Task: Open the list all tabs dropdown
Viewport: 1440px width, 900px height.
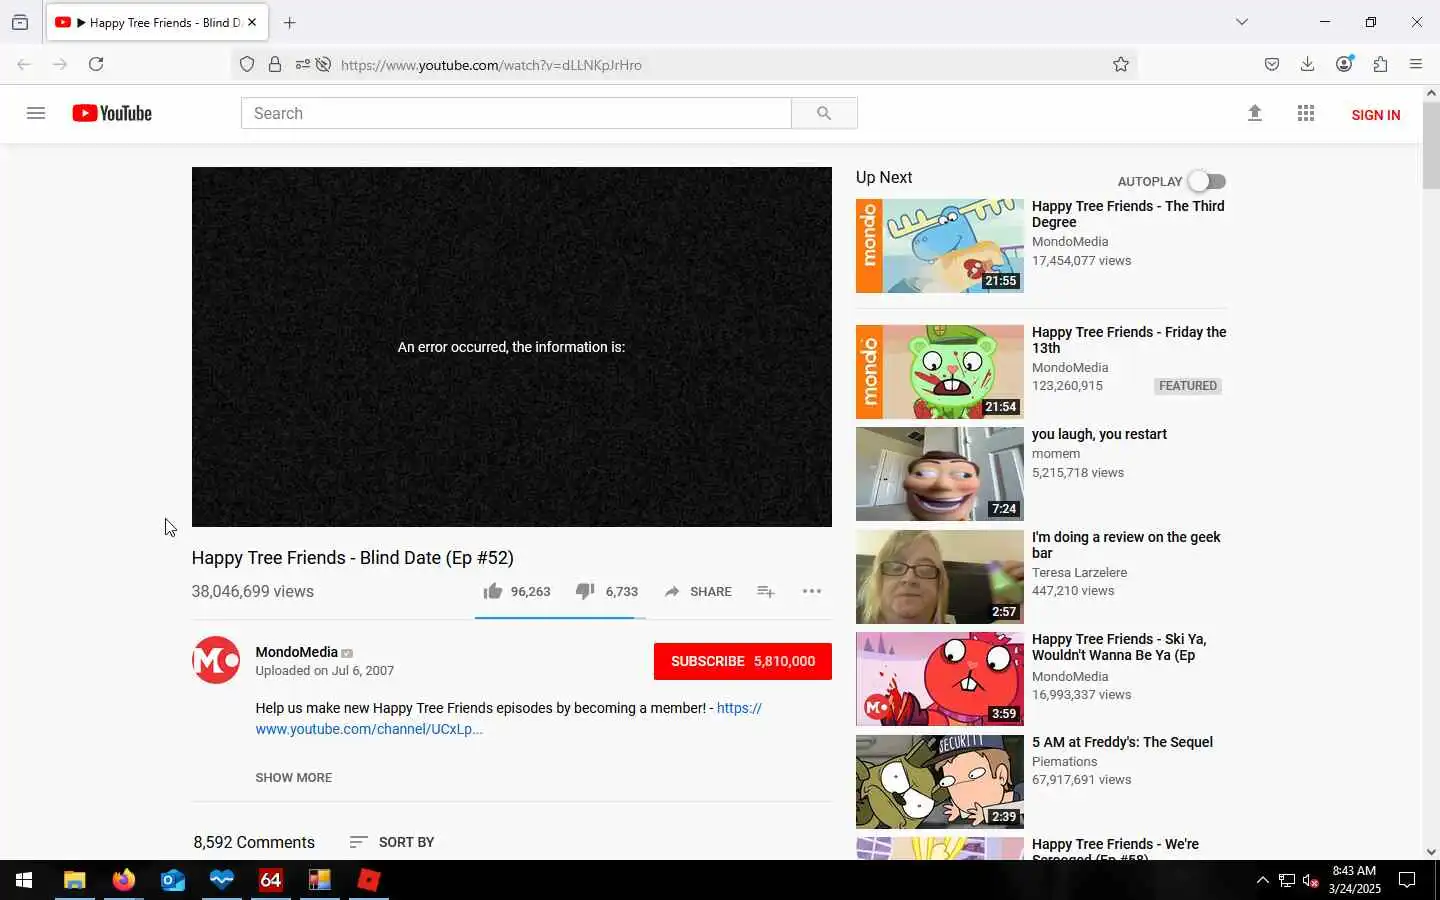Action: 1242,22
